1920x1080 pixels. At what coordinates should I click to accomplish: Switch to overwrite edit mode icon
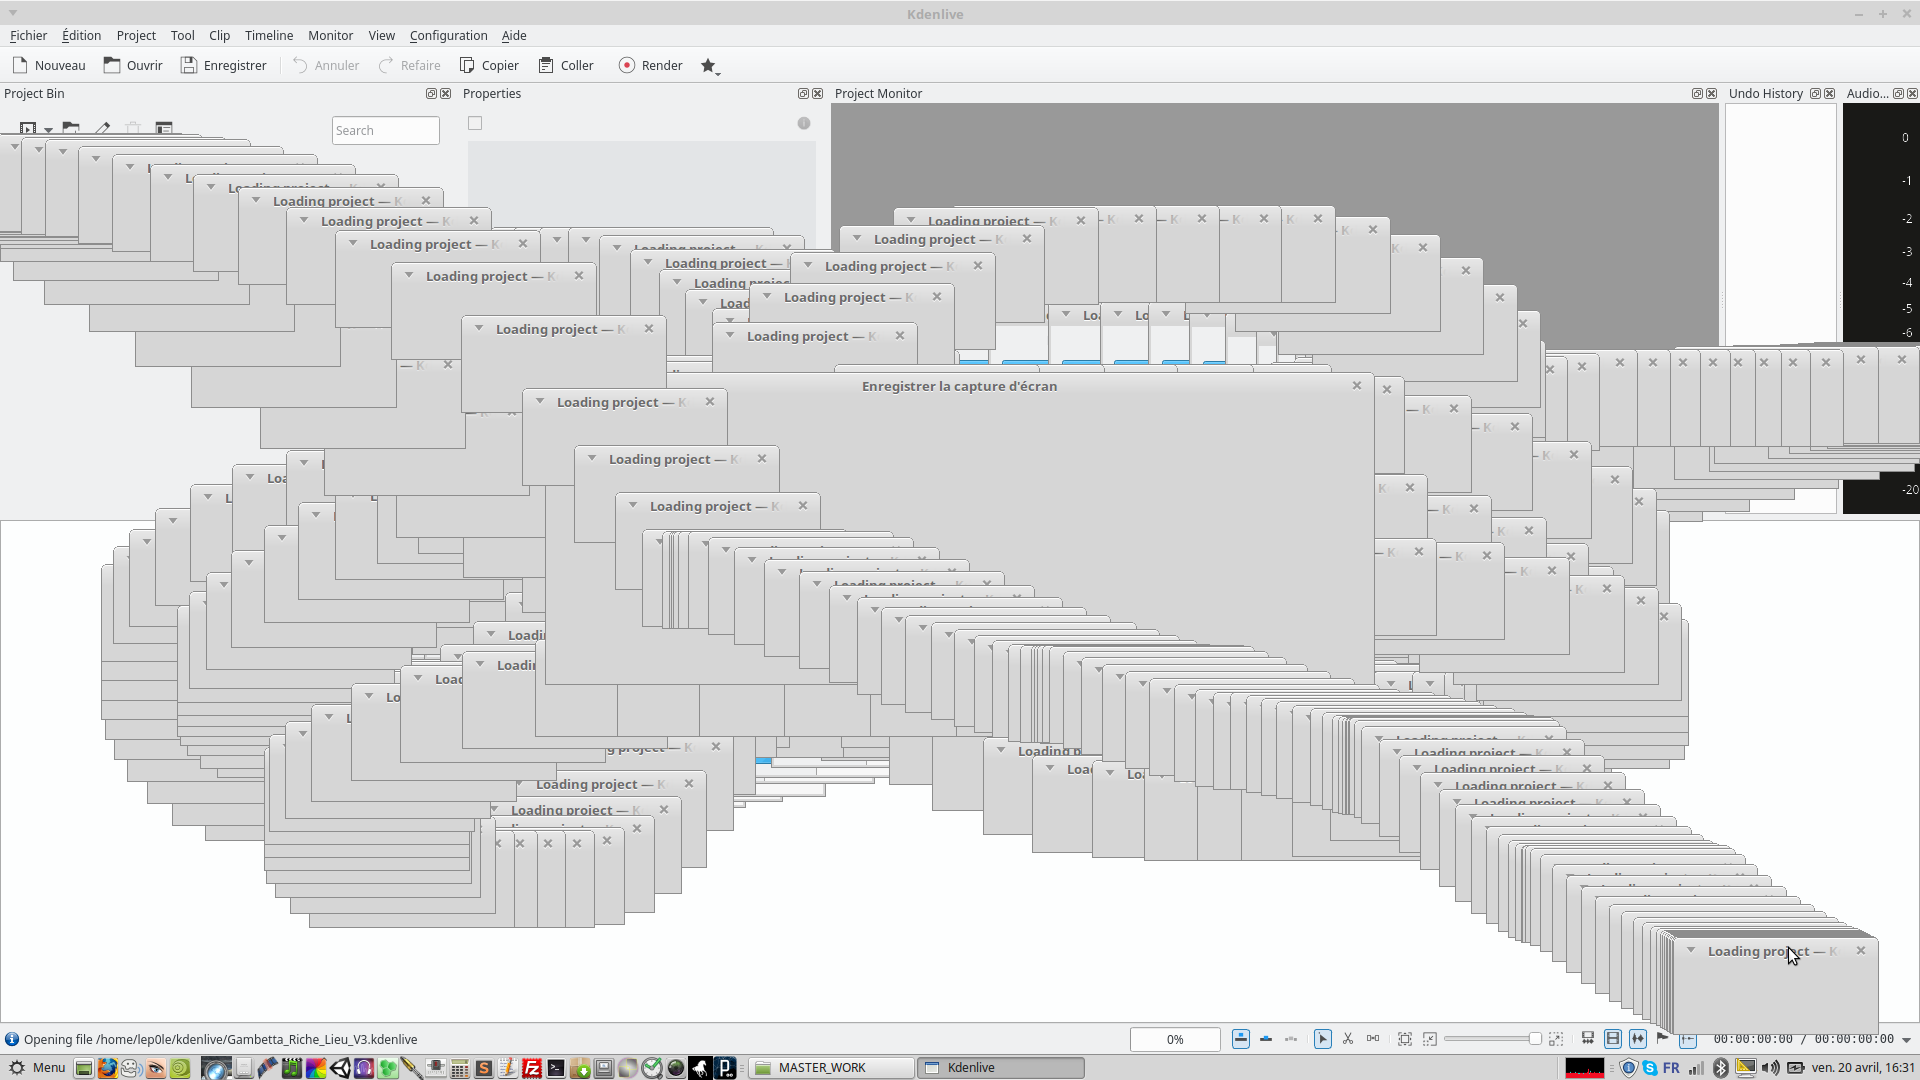click(1266, 1039)
